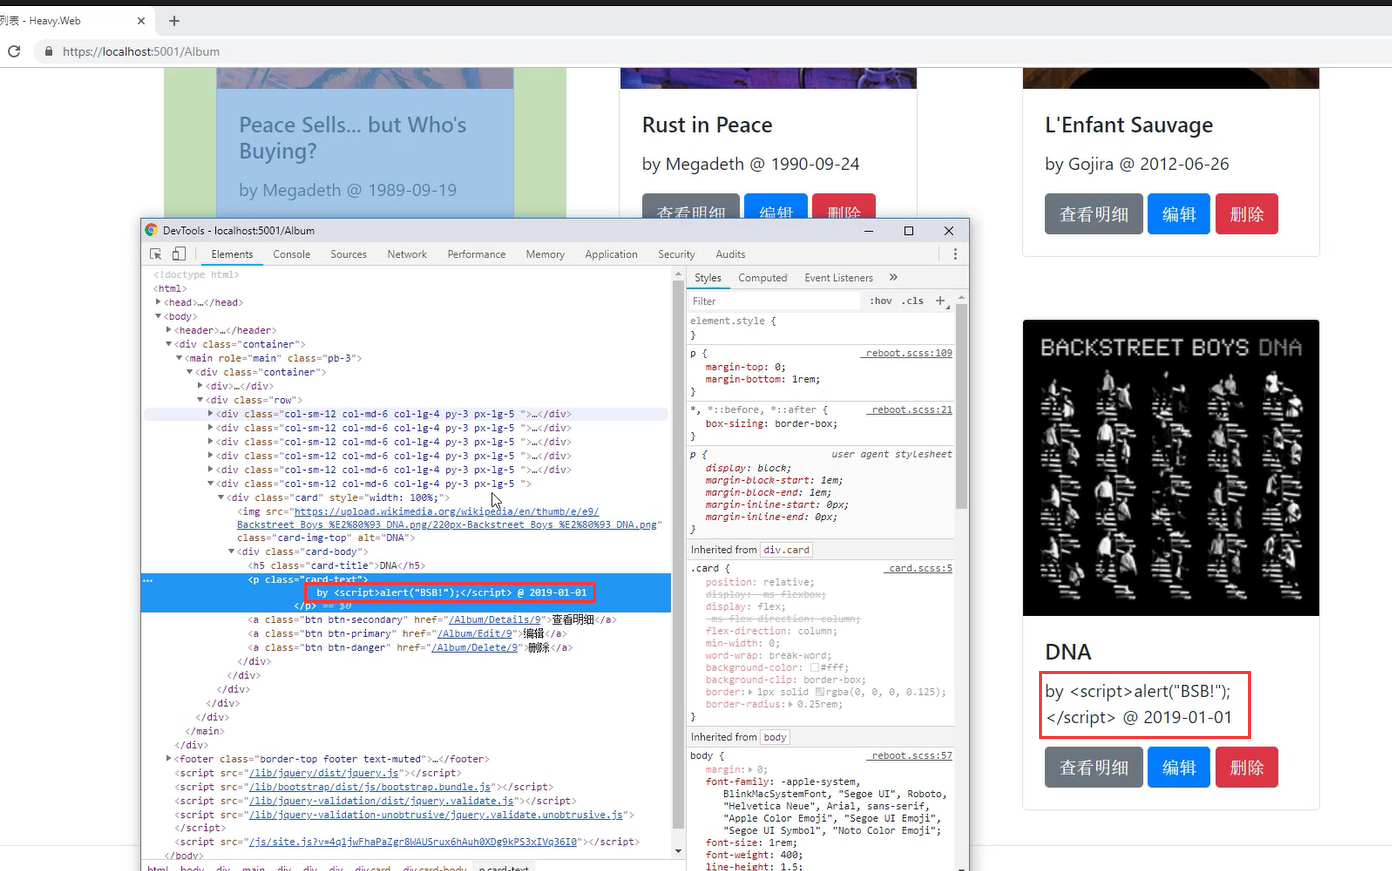Open bootstrap.bundle.js script src link

point(370,786)
